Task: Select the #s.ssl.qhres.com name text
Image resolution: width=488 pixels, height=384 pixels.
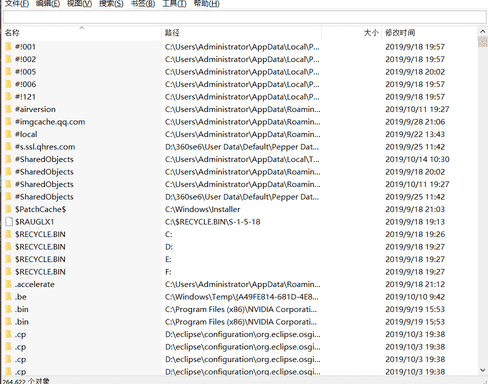Action: (45, 147)
